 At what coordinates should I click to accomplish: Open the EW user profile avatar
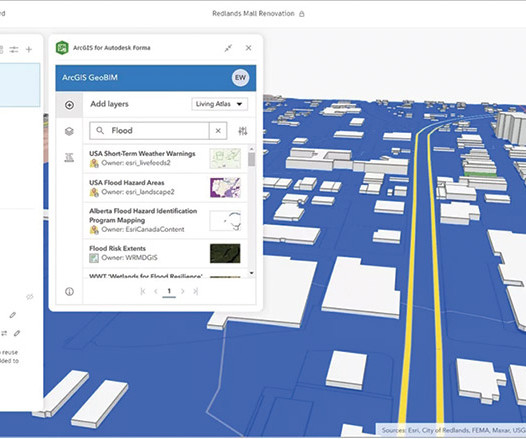pos(240,78)
